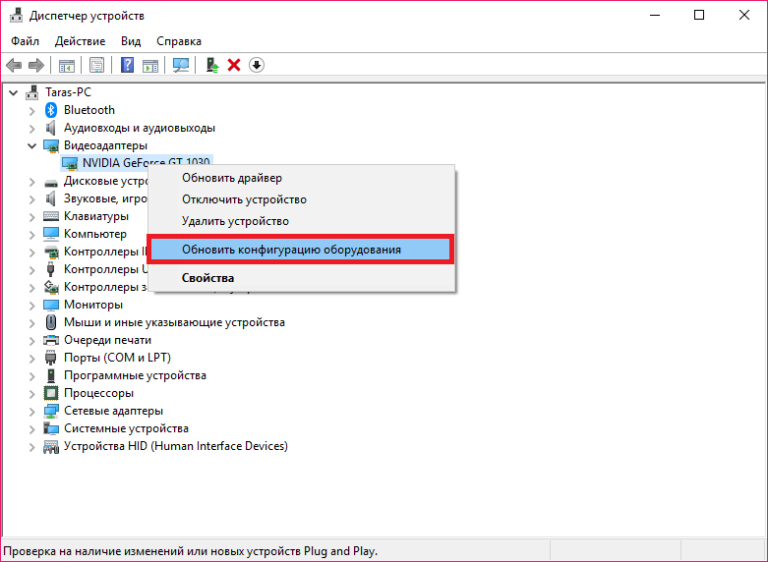Collapse the Видеоадаптеры category

[x=32, y=146]
